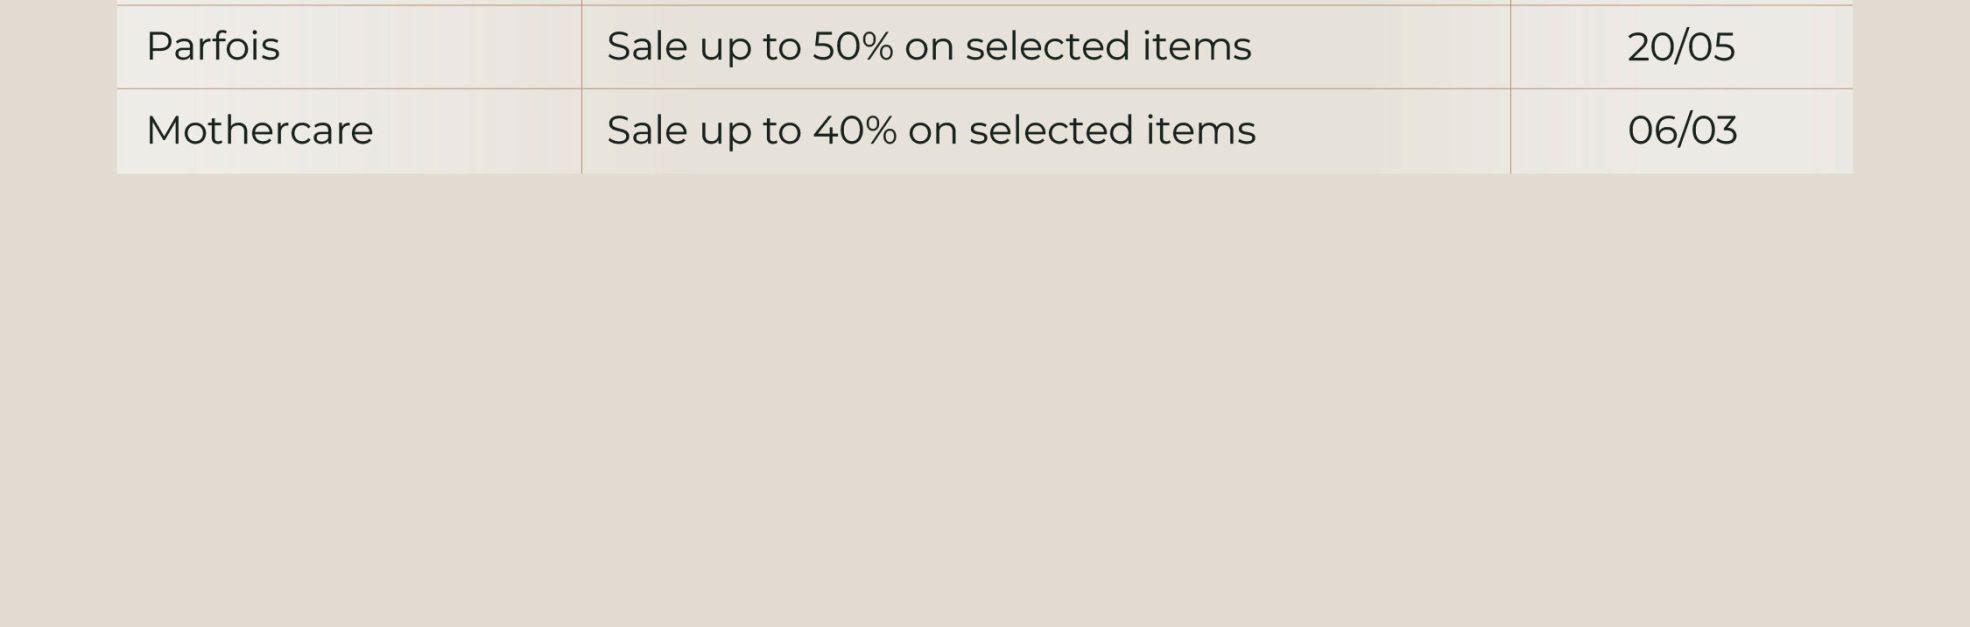Click the word Mothercare
The image size is (1970, 627).
click(260, 131)
